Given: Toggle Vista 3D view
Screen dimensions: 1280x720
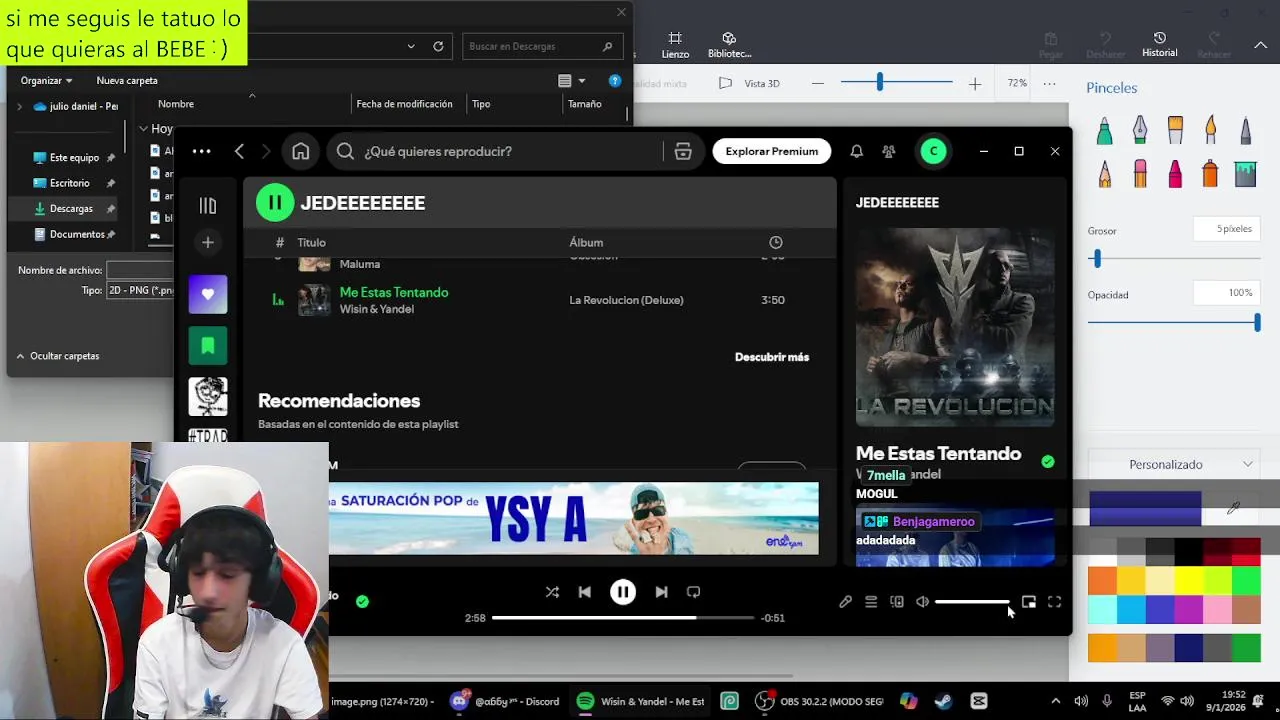Looking at the screenshot, I should 750,84.
